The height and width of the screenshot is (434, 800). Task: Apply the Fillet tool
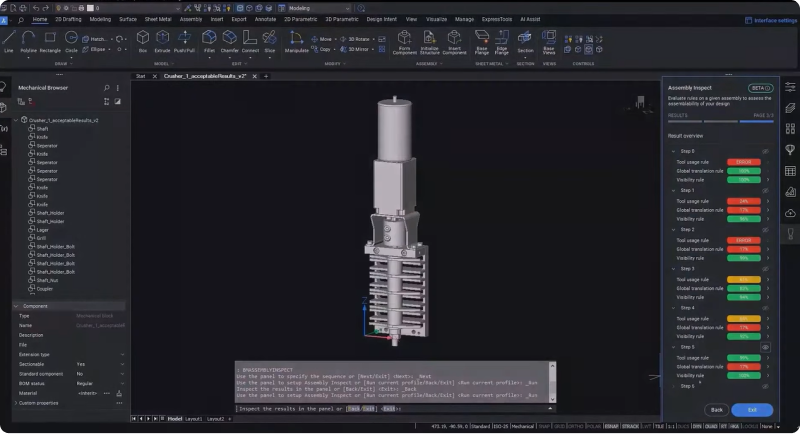tap(209, 41)
